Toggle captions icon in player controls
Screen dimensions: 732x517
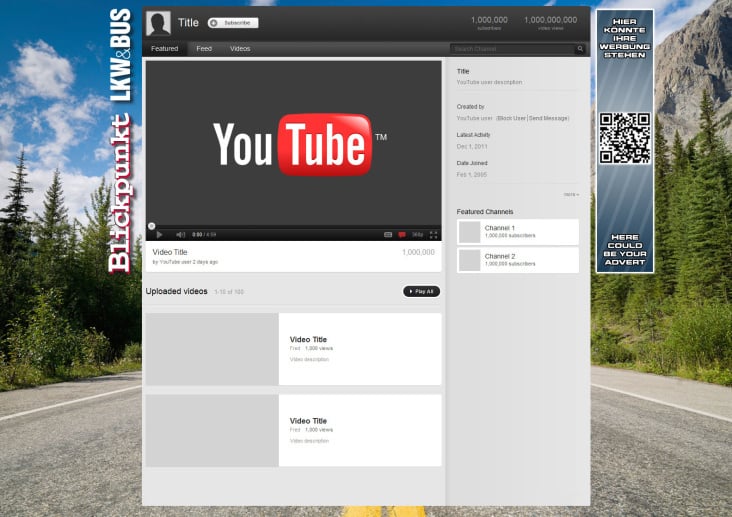pos(388,234)
